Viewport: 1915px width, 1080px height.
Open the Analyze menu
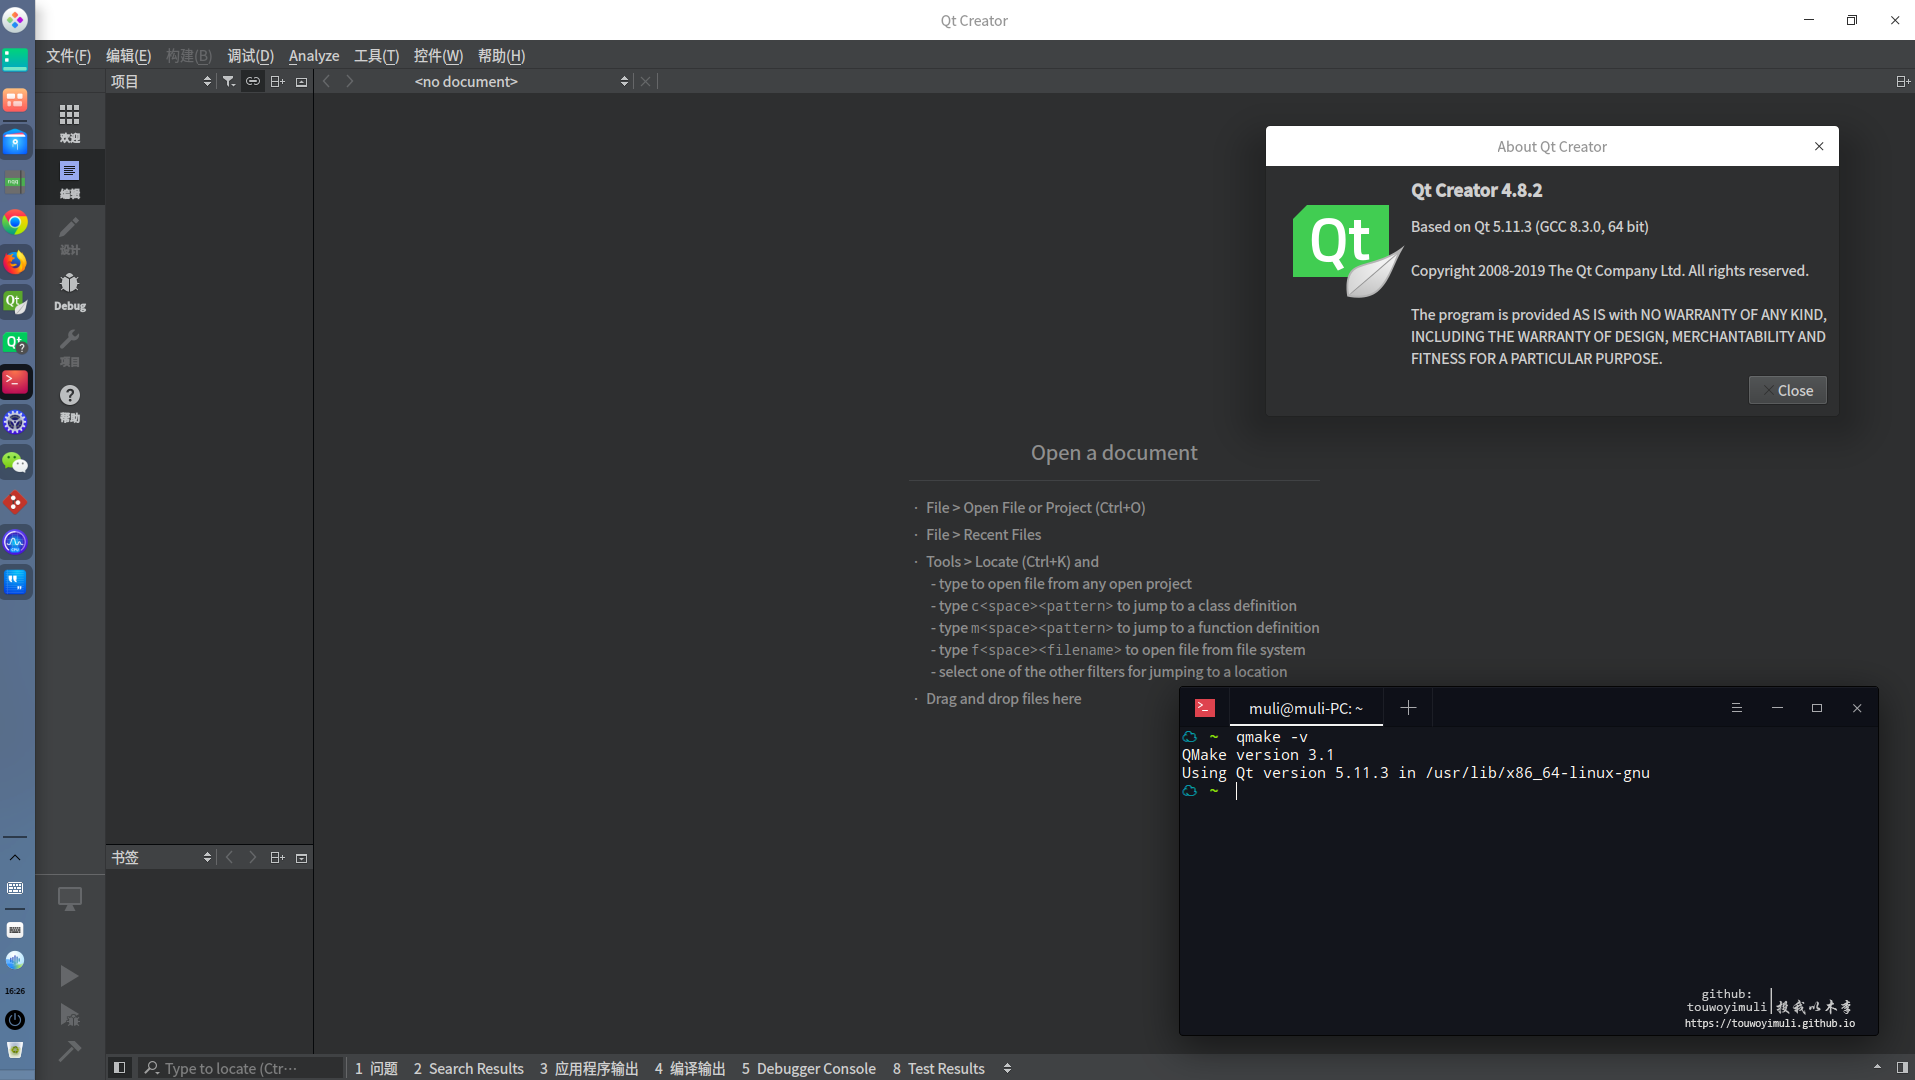pos(313,56)
